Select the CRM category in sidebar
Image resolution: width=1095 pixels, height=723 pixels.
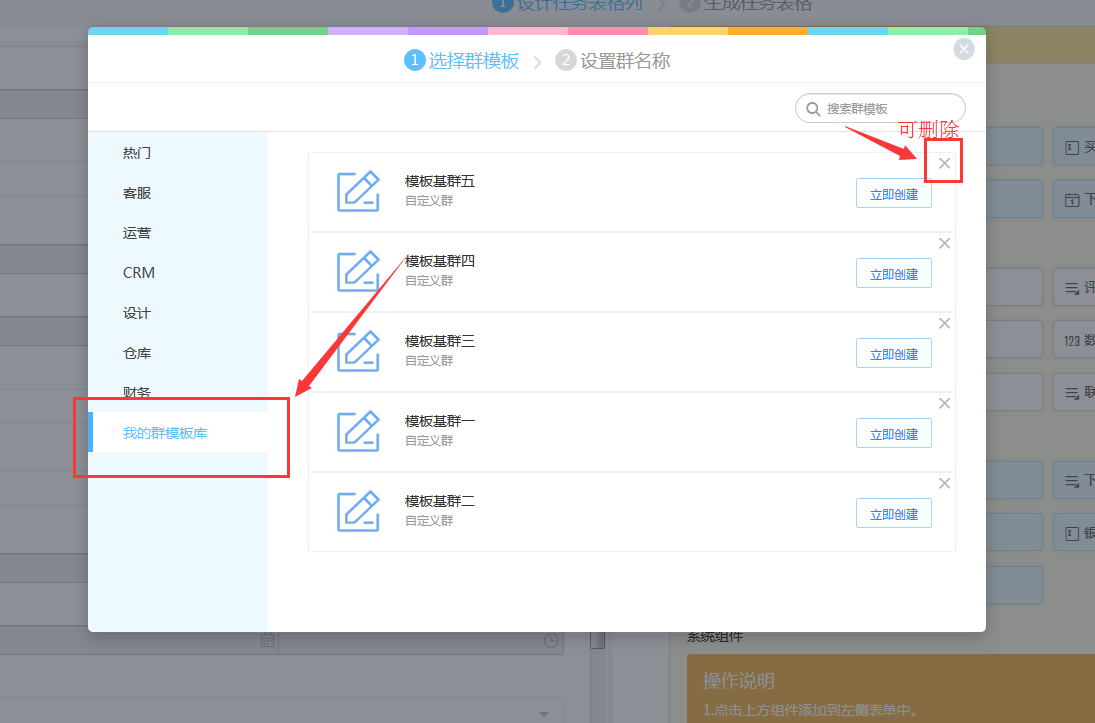click(139, 273)
